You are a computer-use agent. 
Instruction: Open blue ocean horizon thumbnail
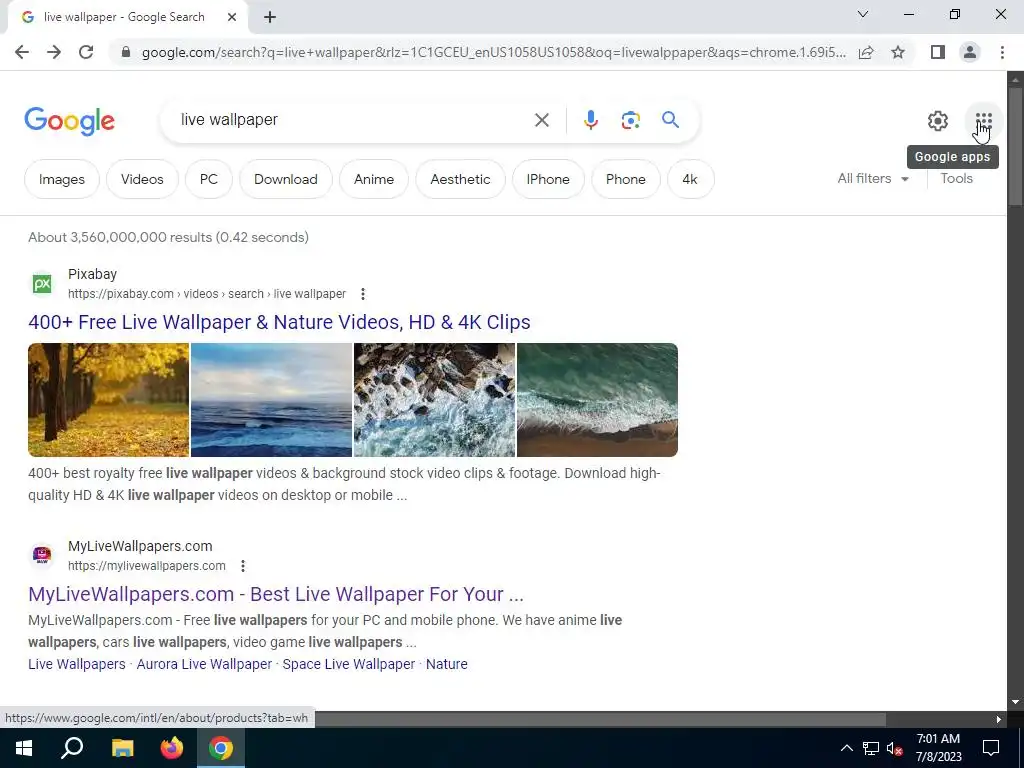click(271, 400)
